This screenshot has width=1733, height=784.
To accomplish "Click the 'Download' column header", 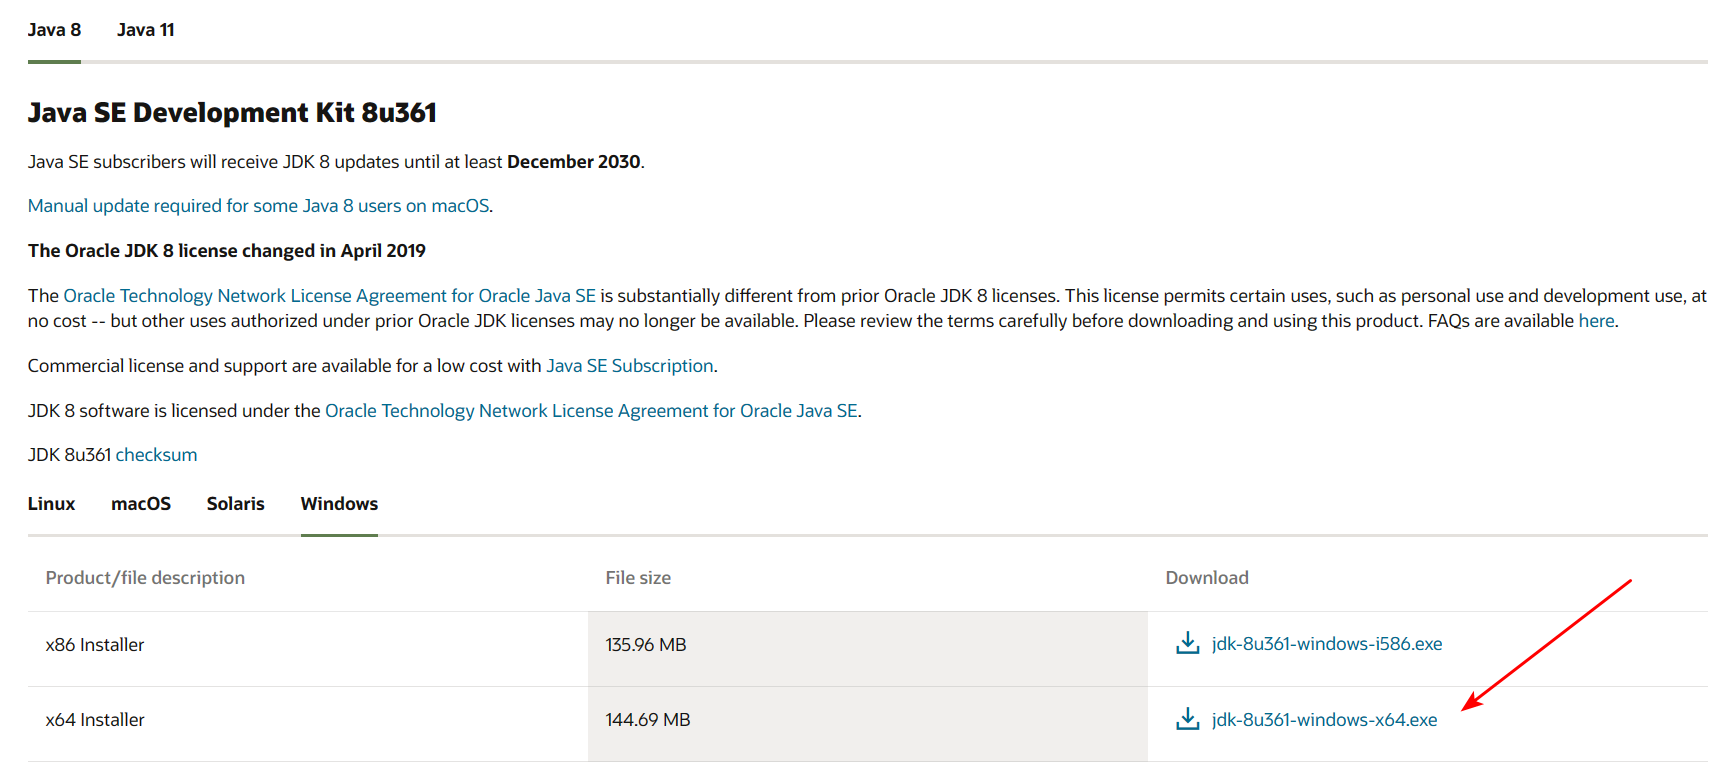I will [1207, 578].
